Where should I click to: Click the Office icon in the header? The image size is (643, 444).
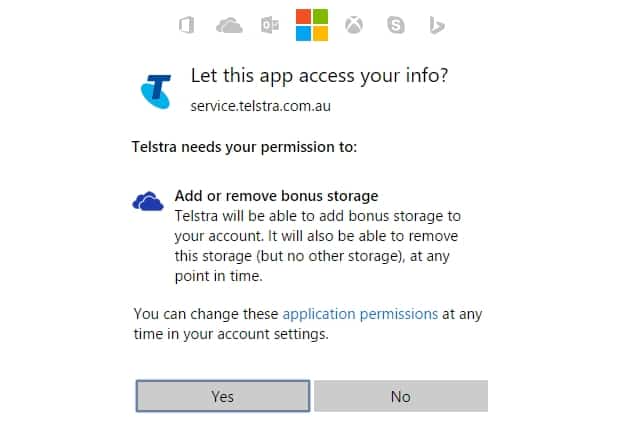(x=187, y=25)
